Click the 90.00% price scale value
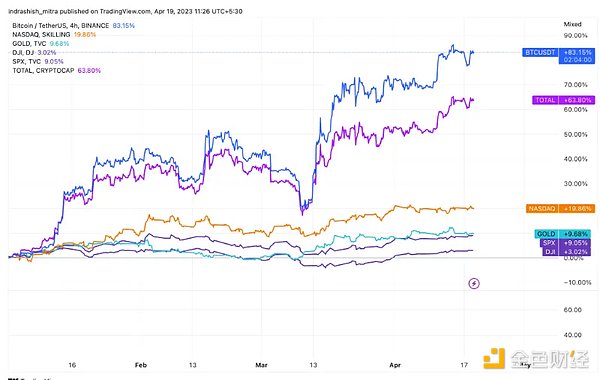This screenshot has width=600, height=380. [x=576, y=36]
